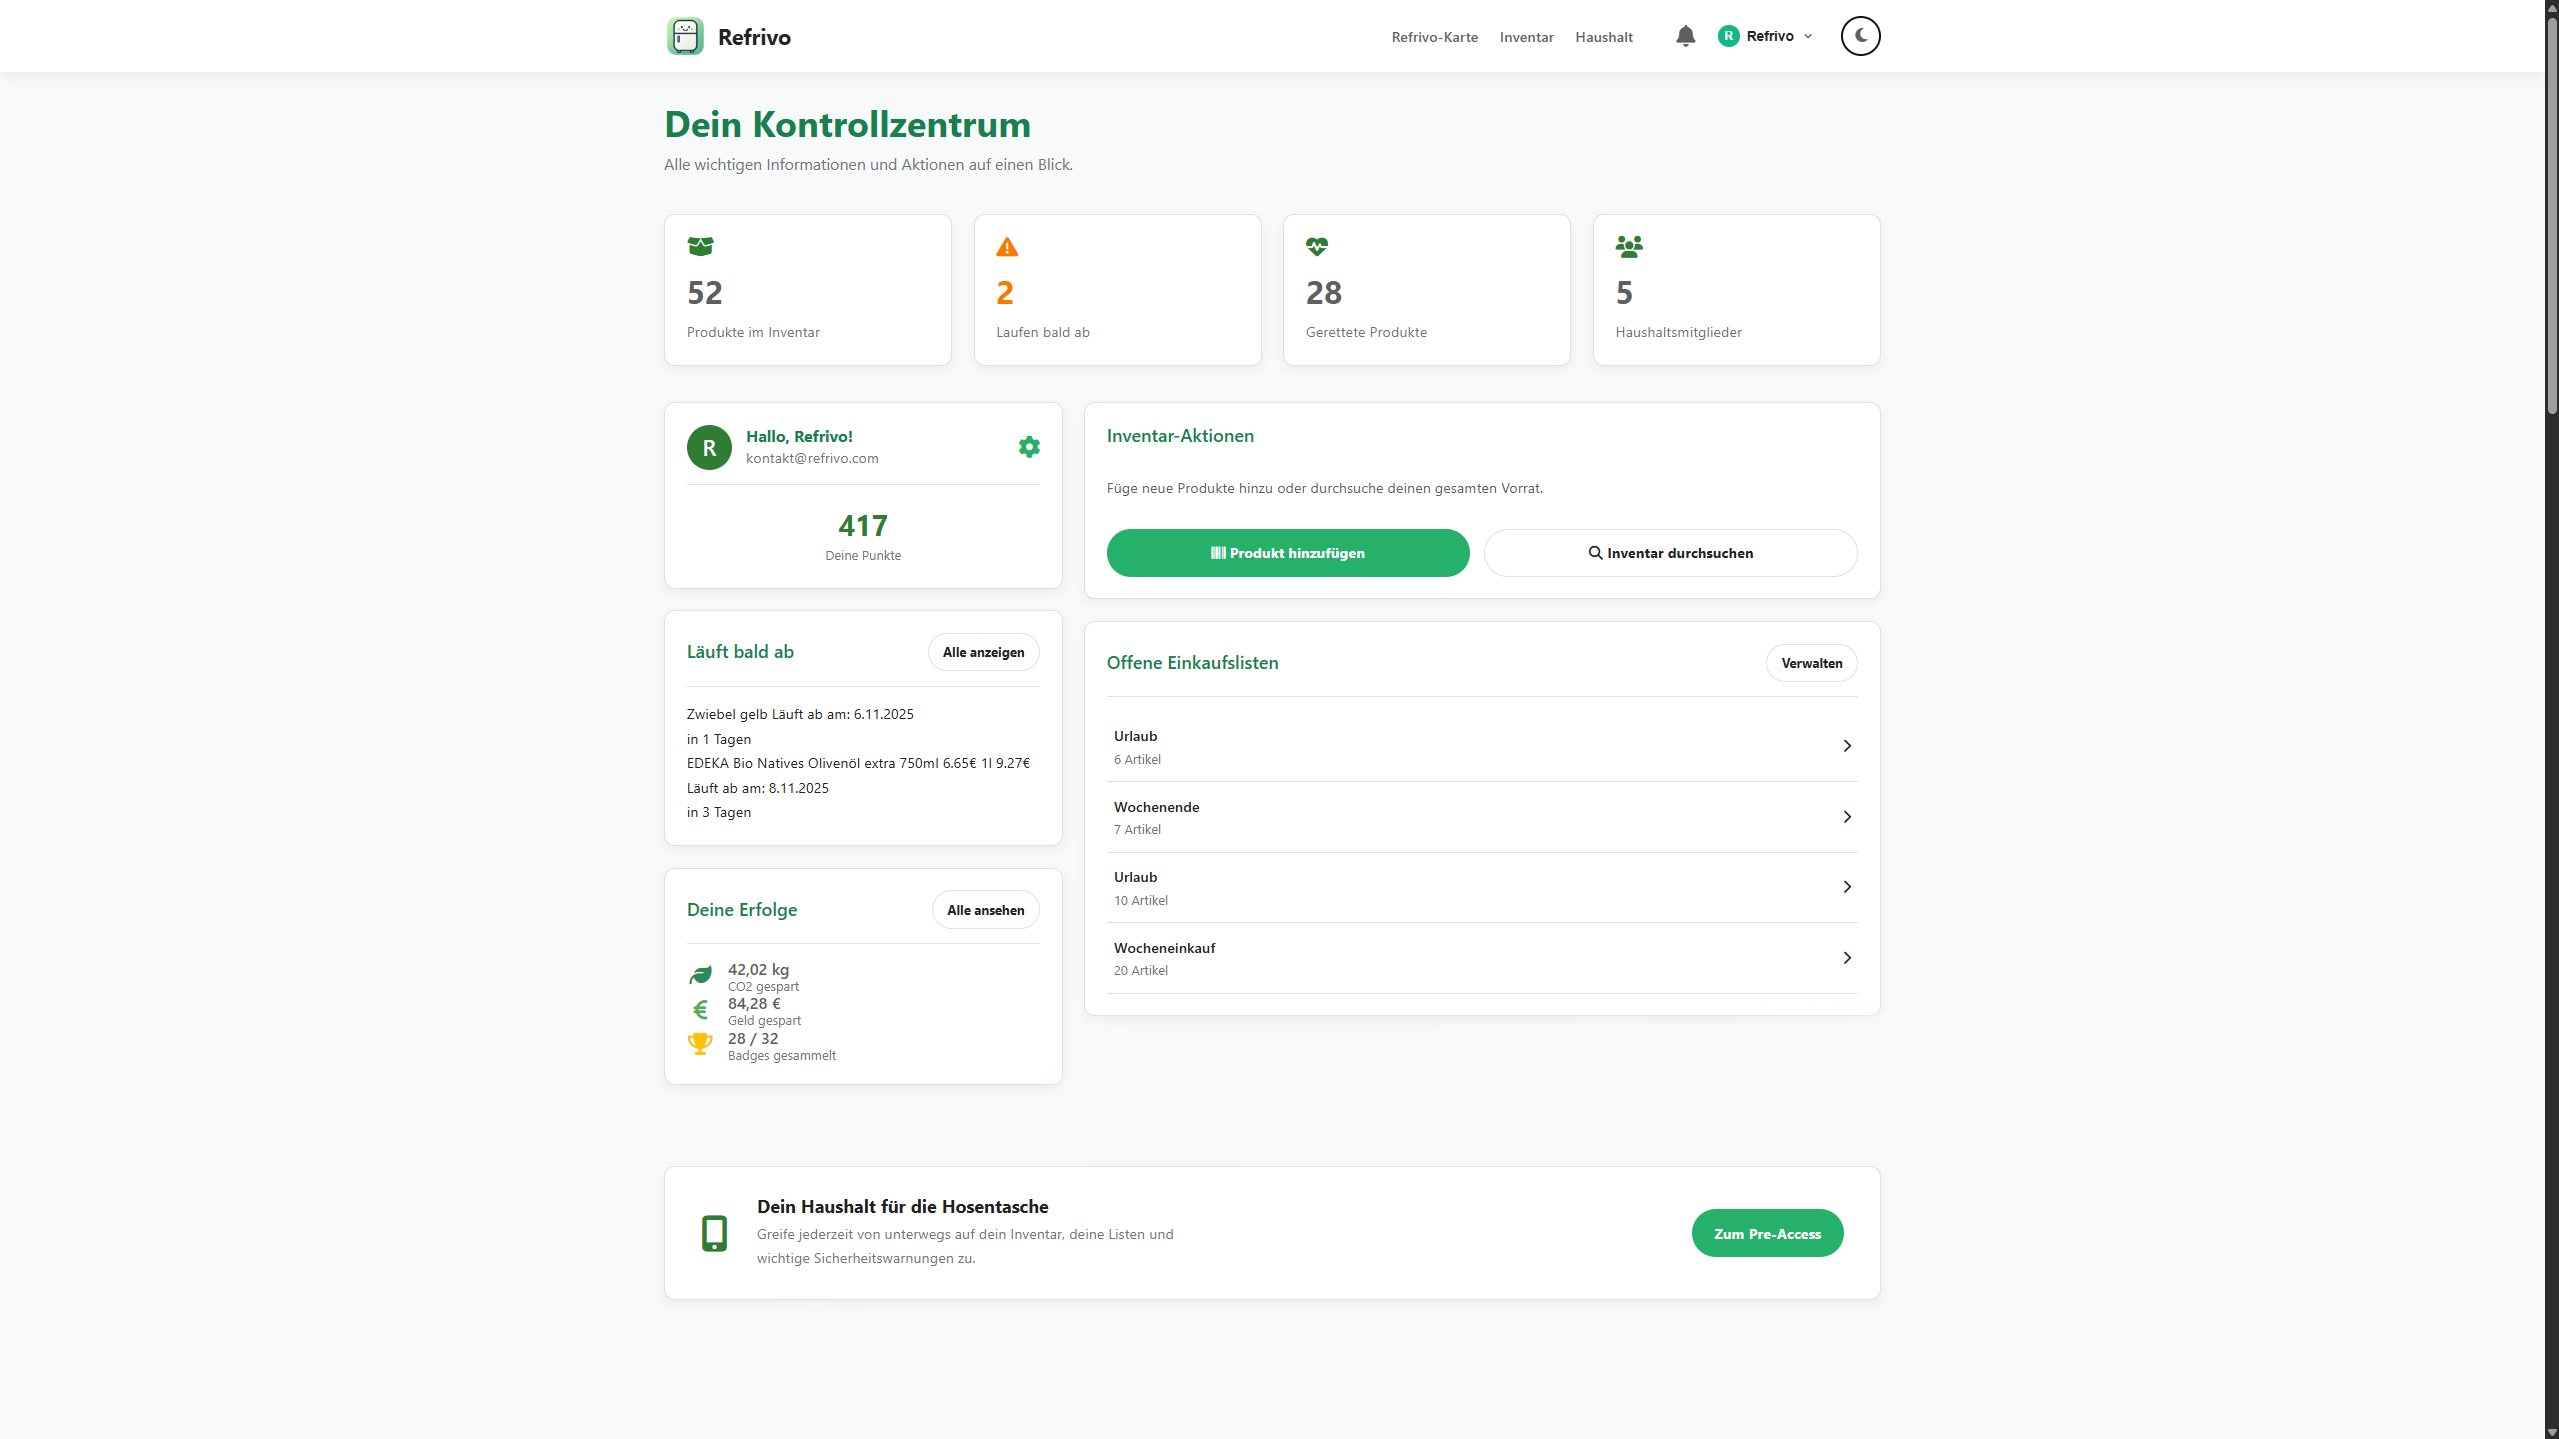This screenshot has height=1439, width=2559.
Task: Click the trophy icon near Badges gesammelt
Action: point(700,1044)
